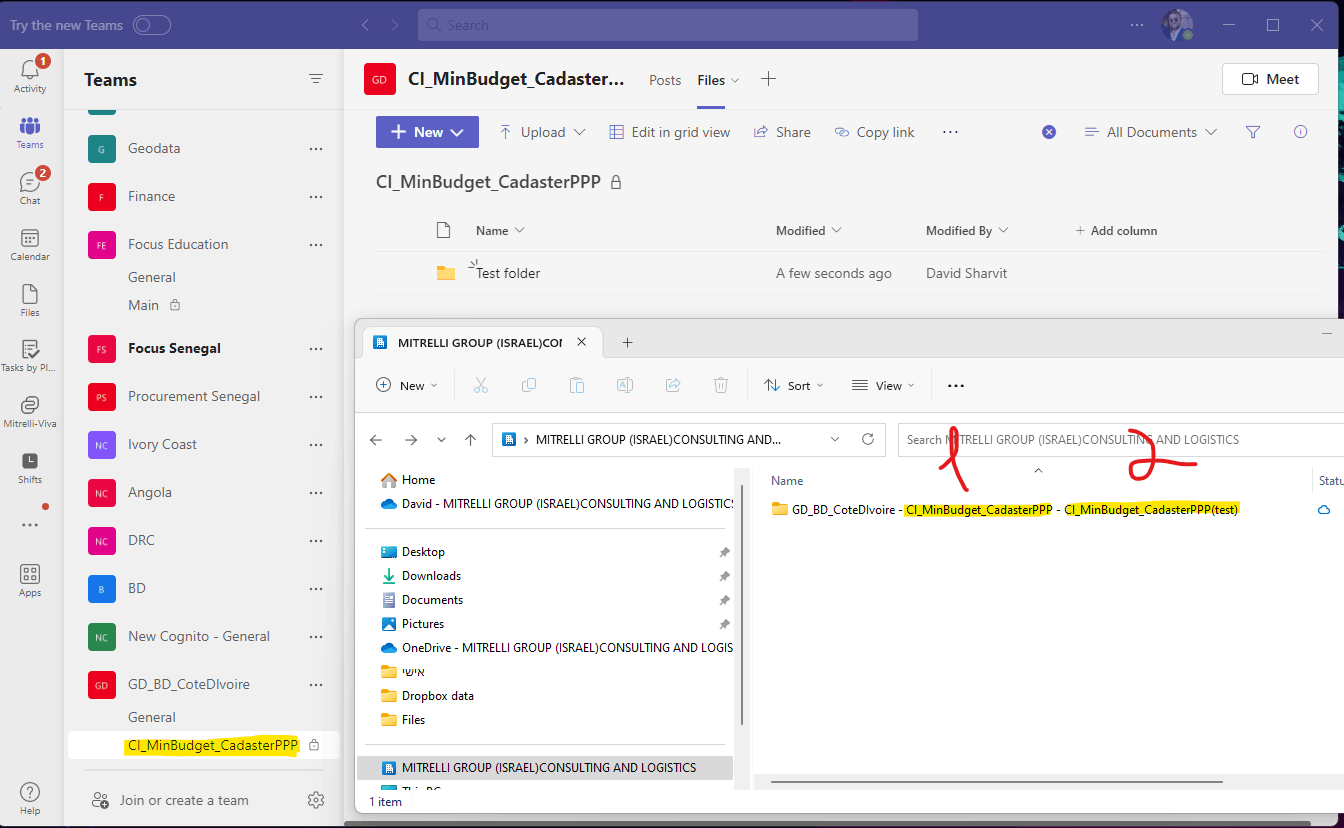Select Dropbox data folder in navigation pane

pos(438,696)
